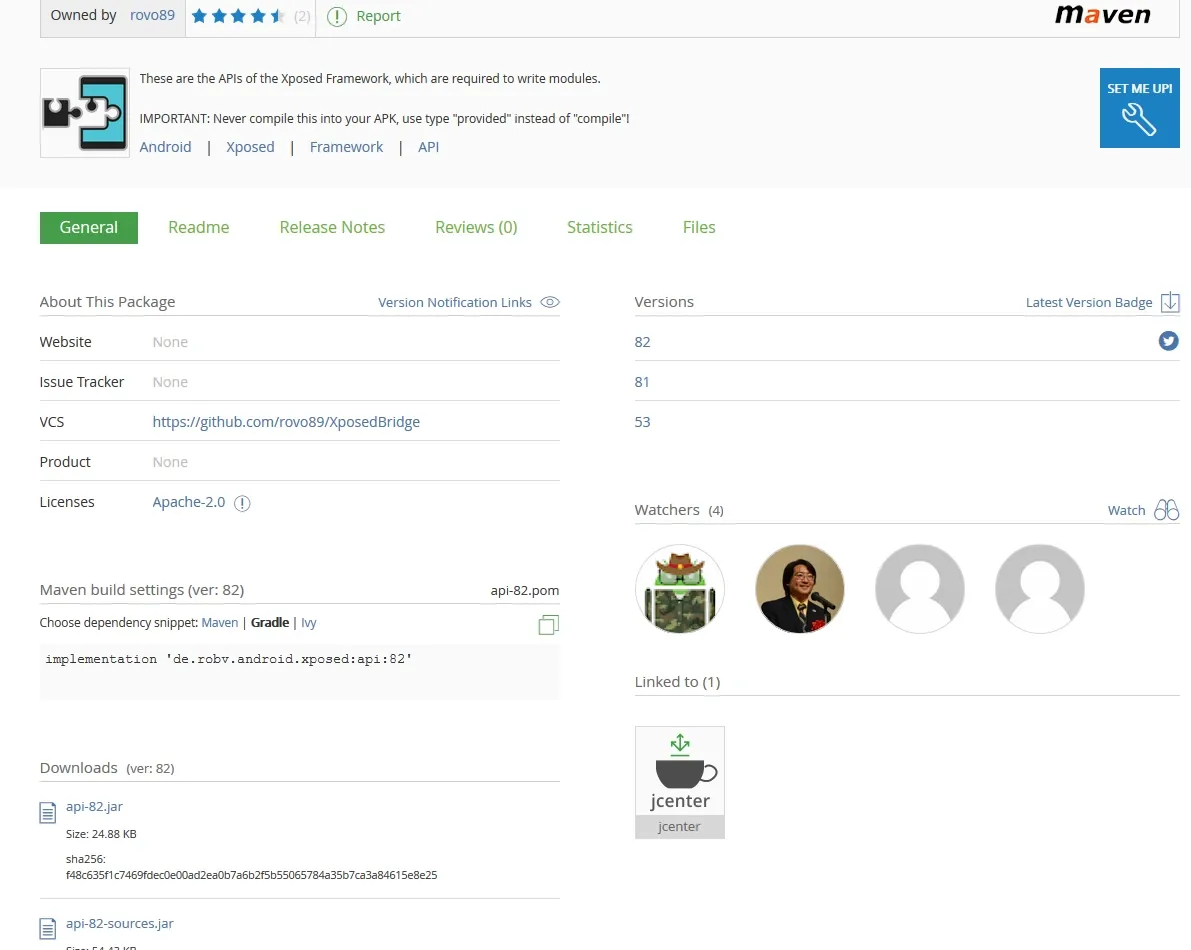The image size is (1191, 950).
Task: Open version 81
Action: pyautogui.click(x=643, y=382)
